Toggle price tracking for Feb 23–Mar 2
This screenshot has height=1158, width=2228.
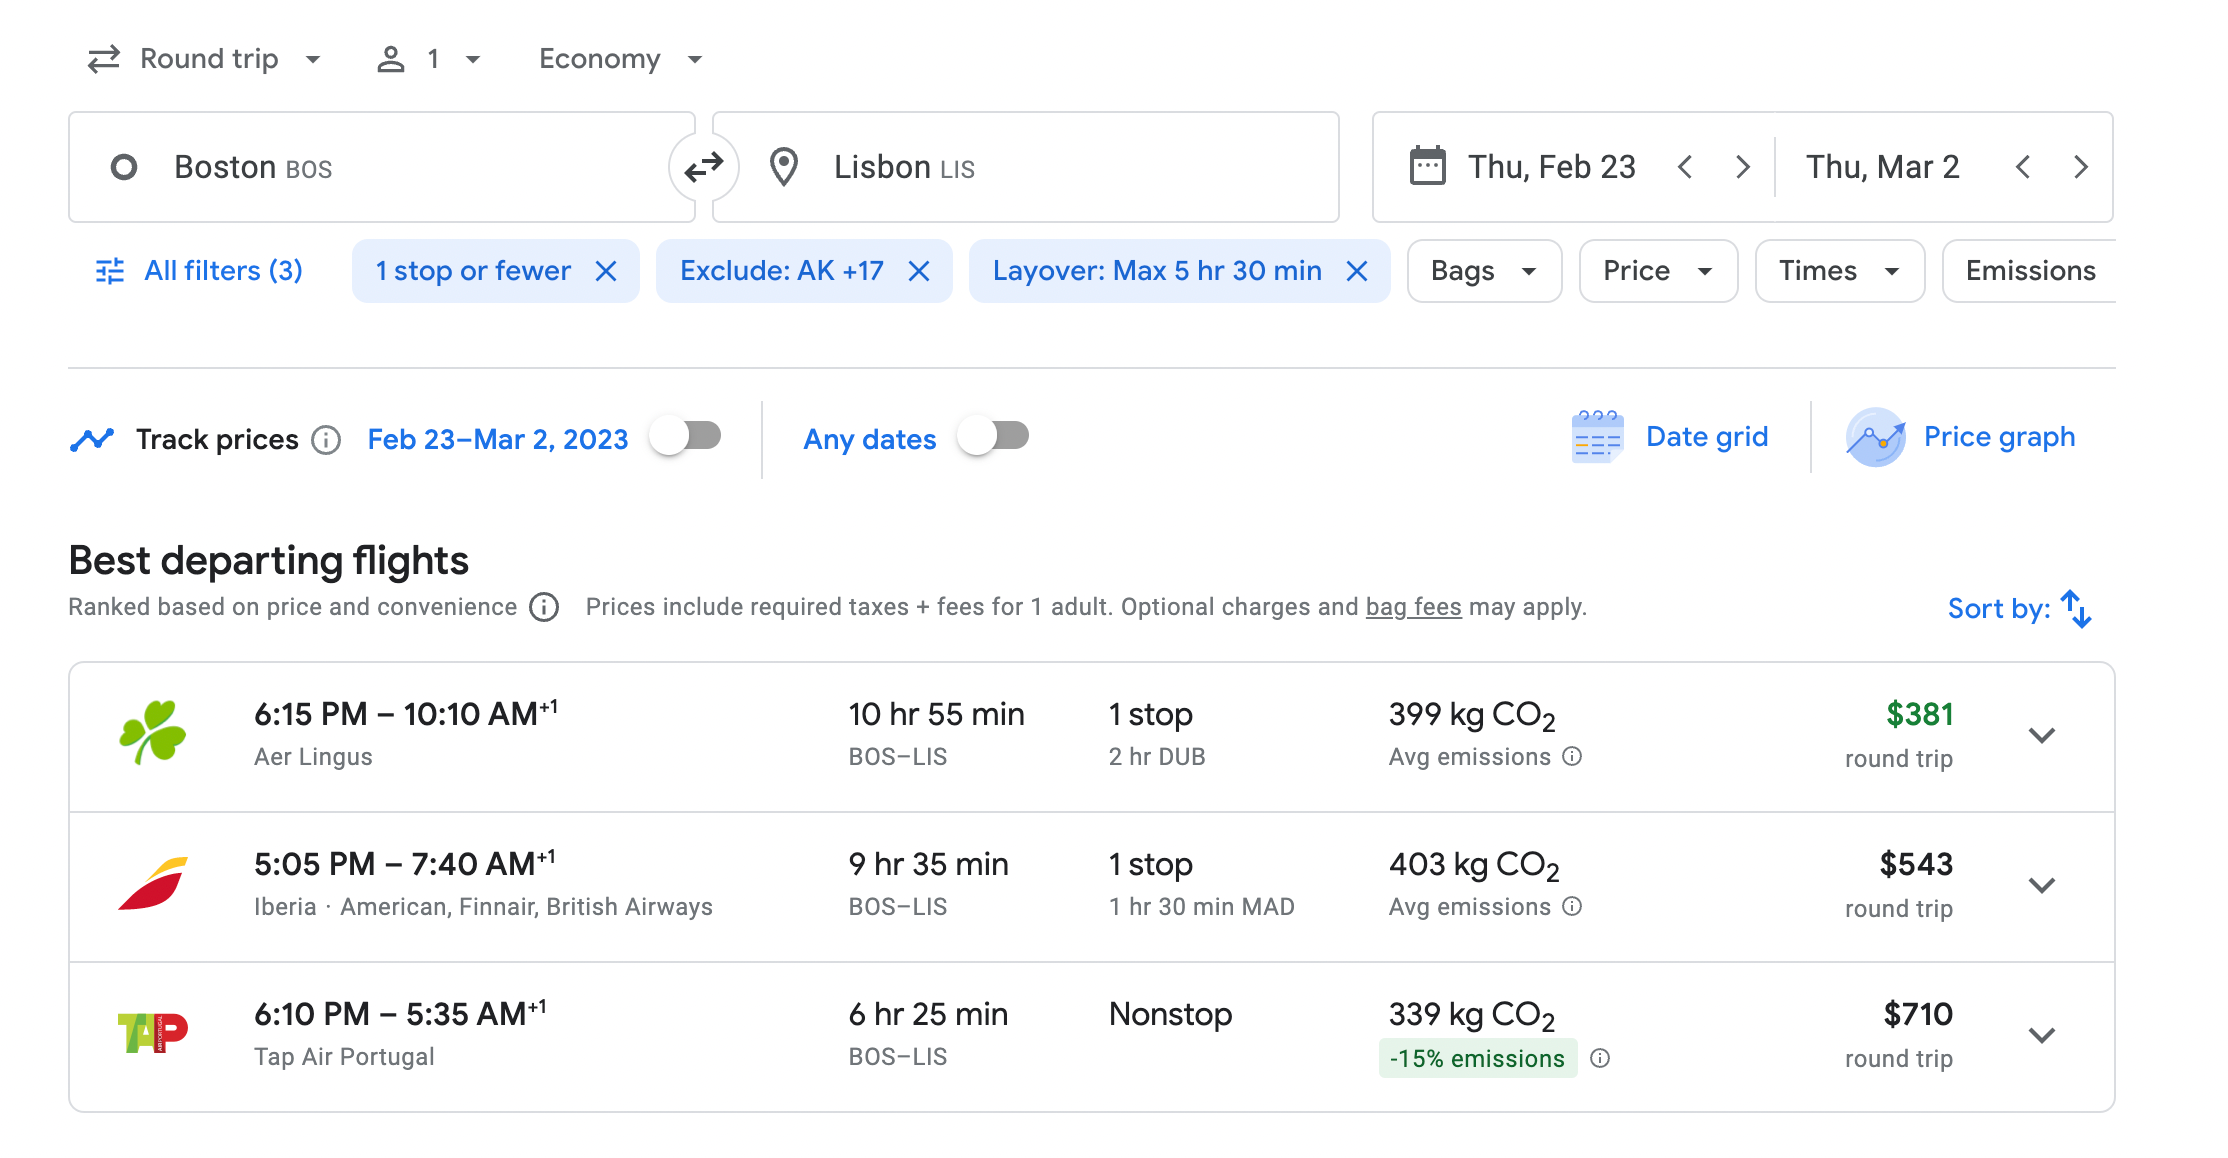(686, 437)
